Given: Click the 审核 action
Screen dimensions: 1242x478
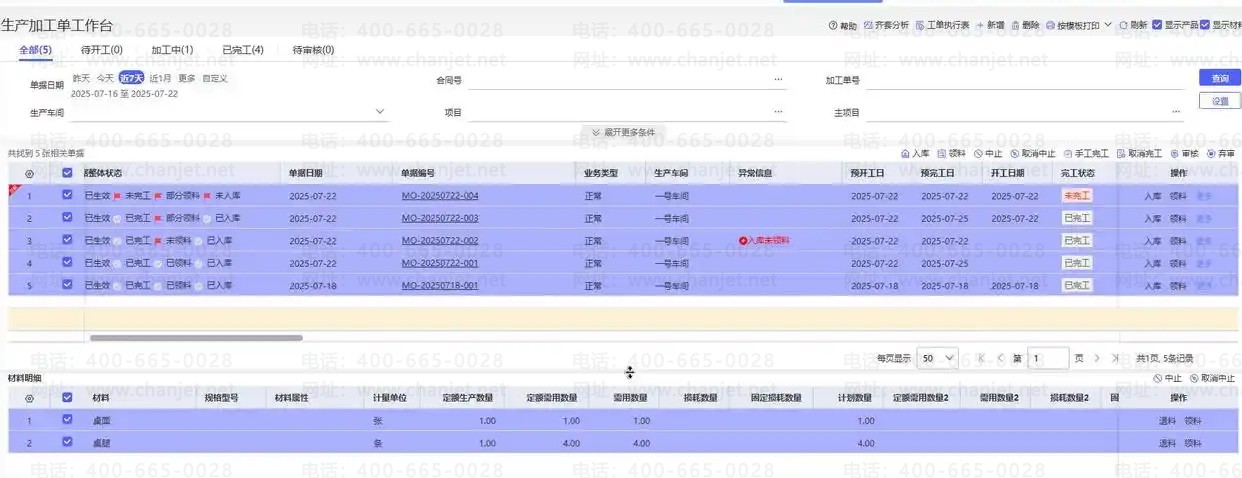Looking at the screenshot, I should 1184,154.
